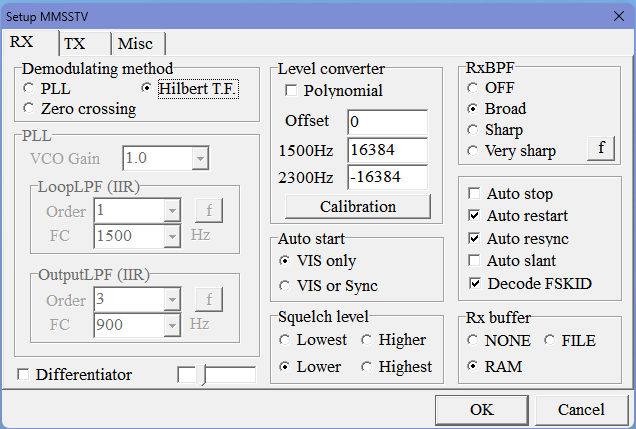
Task: Set RxBPF to Very sharp
Action: pos(473,151)
